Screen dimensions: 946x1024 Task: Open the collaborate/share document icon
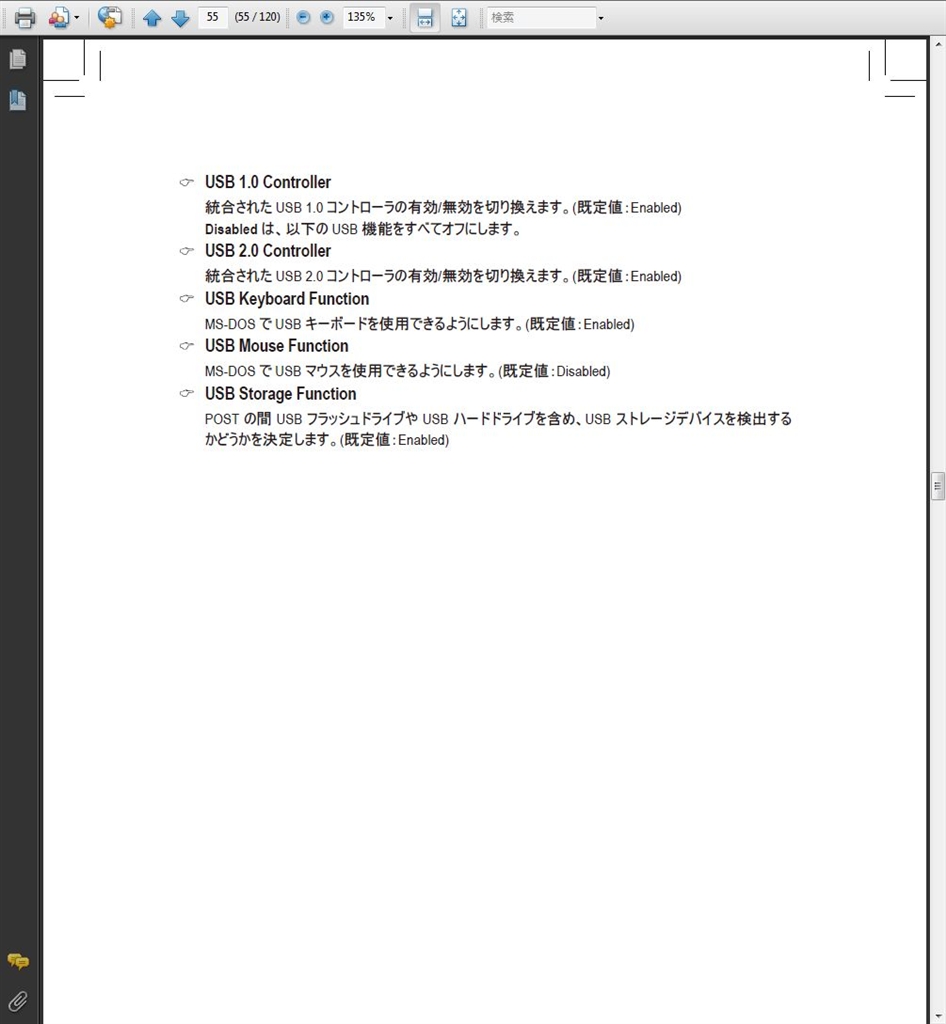click(58, 18)
